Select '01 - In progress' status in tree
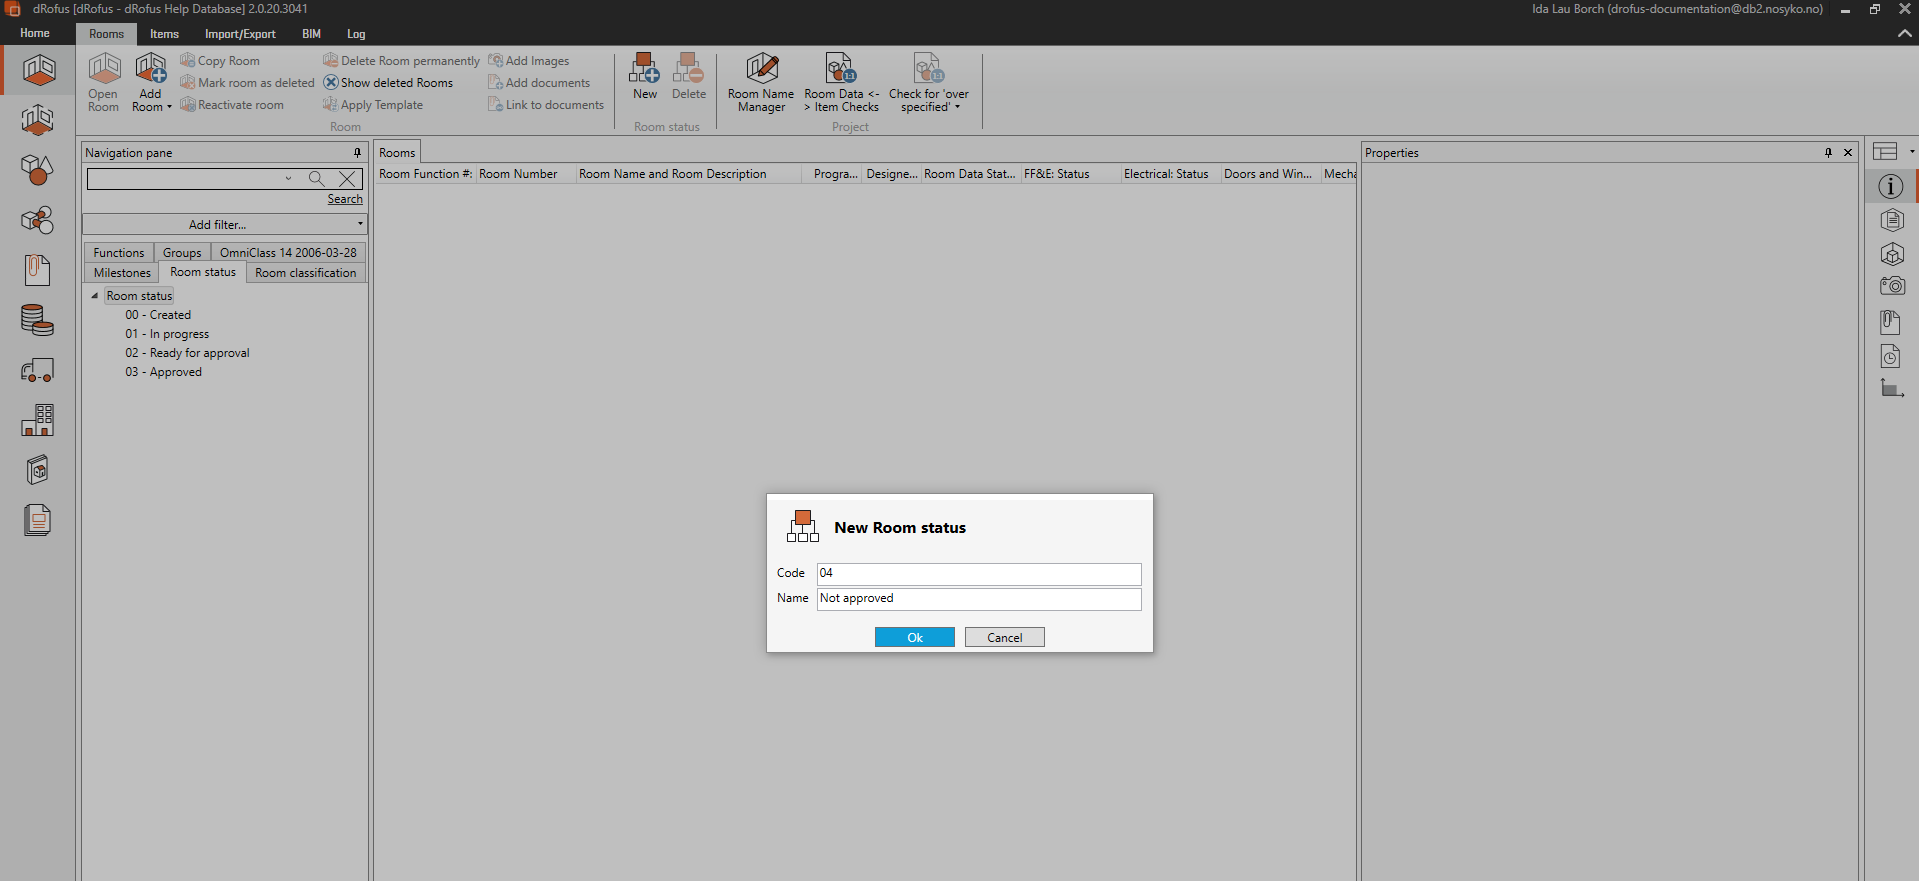The width and height of the screenshot is (1919, 881). [x=167, y=334]
